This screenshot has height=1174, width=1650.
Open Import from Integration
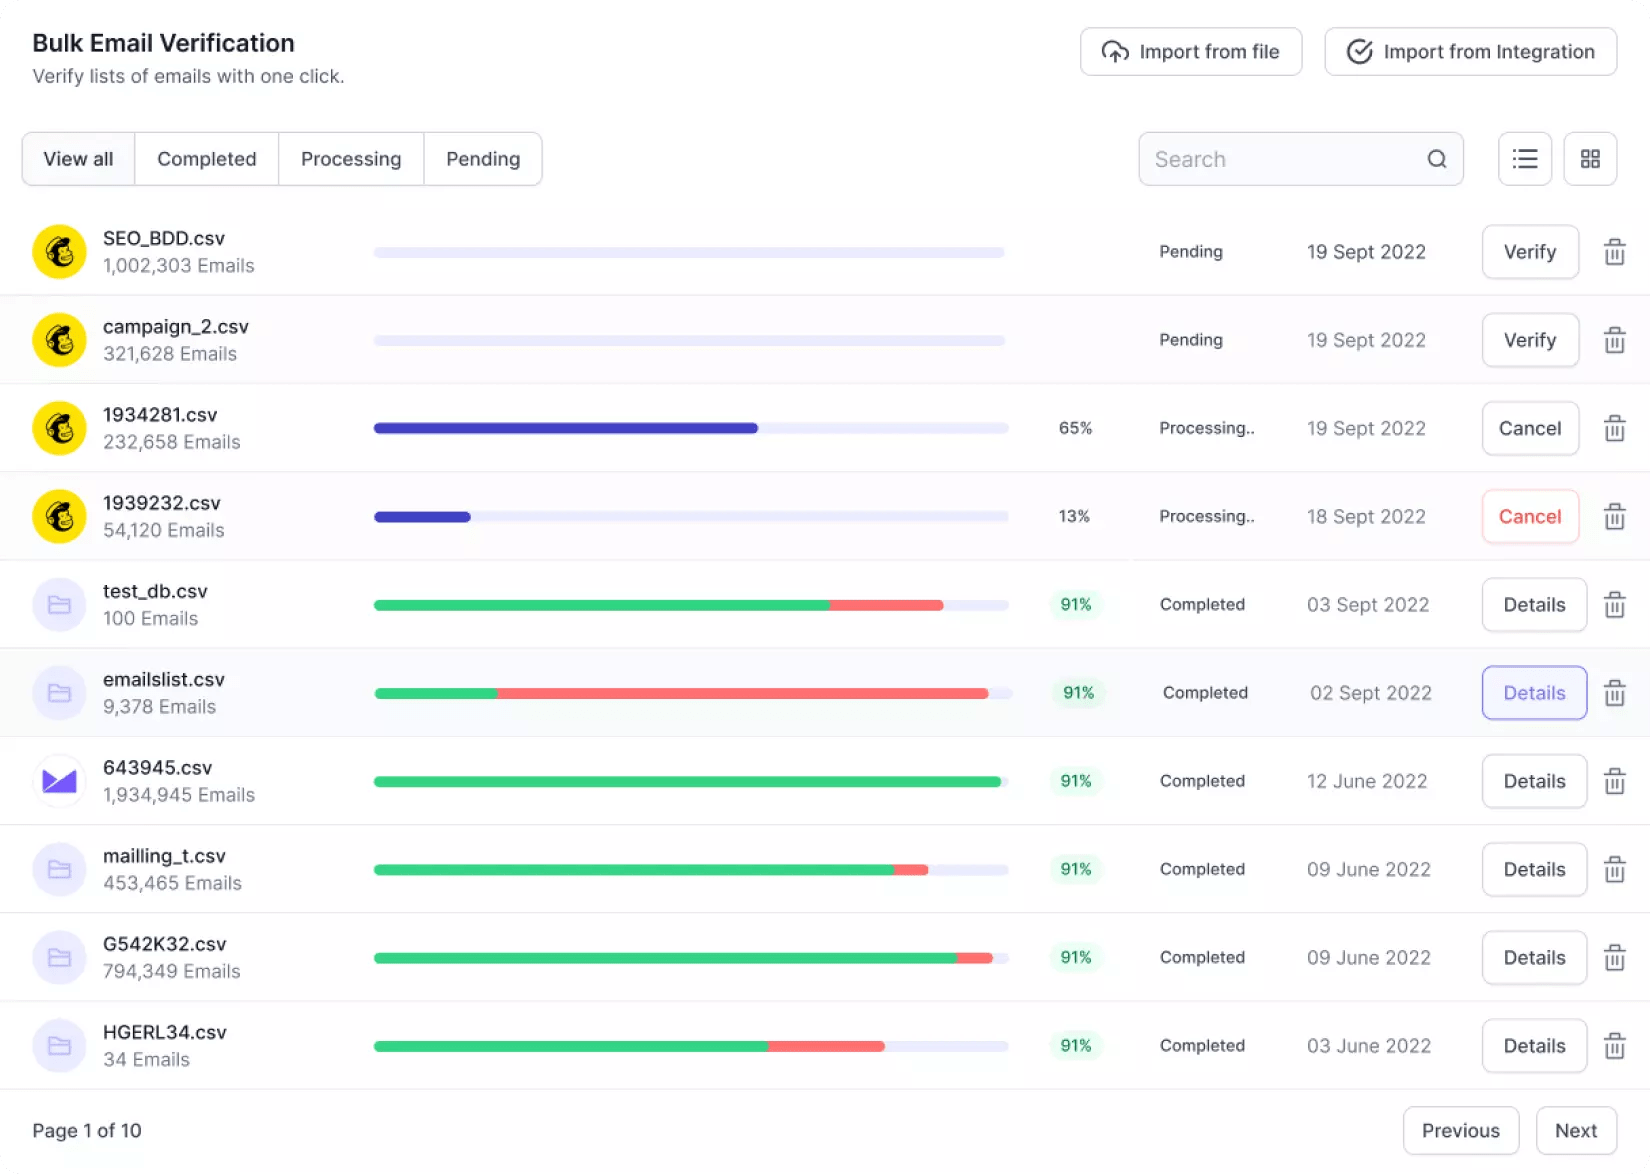tap(1470, 52)
